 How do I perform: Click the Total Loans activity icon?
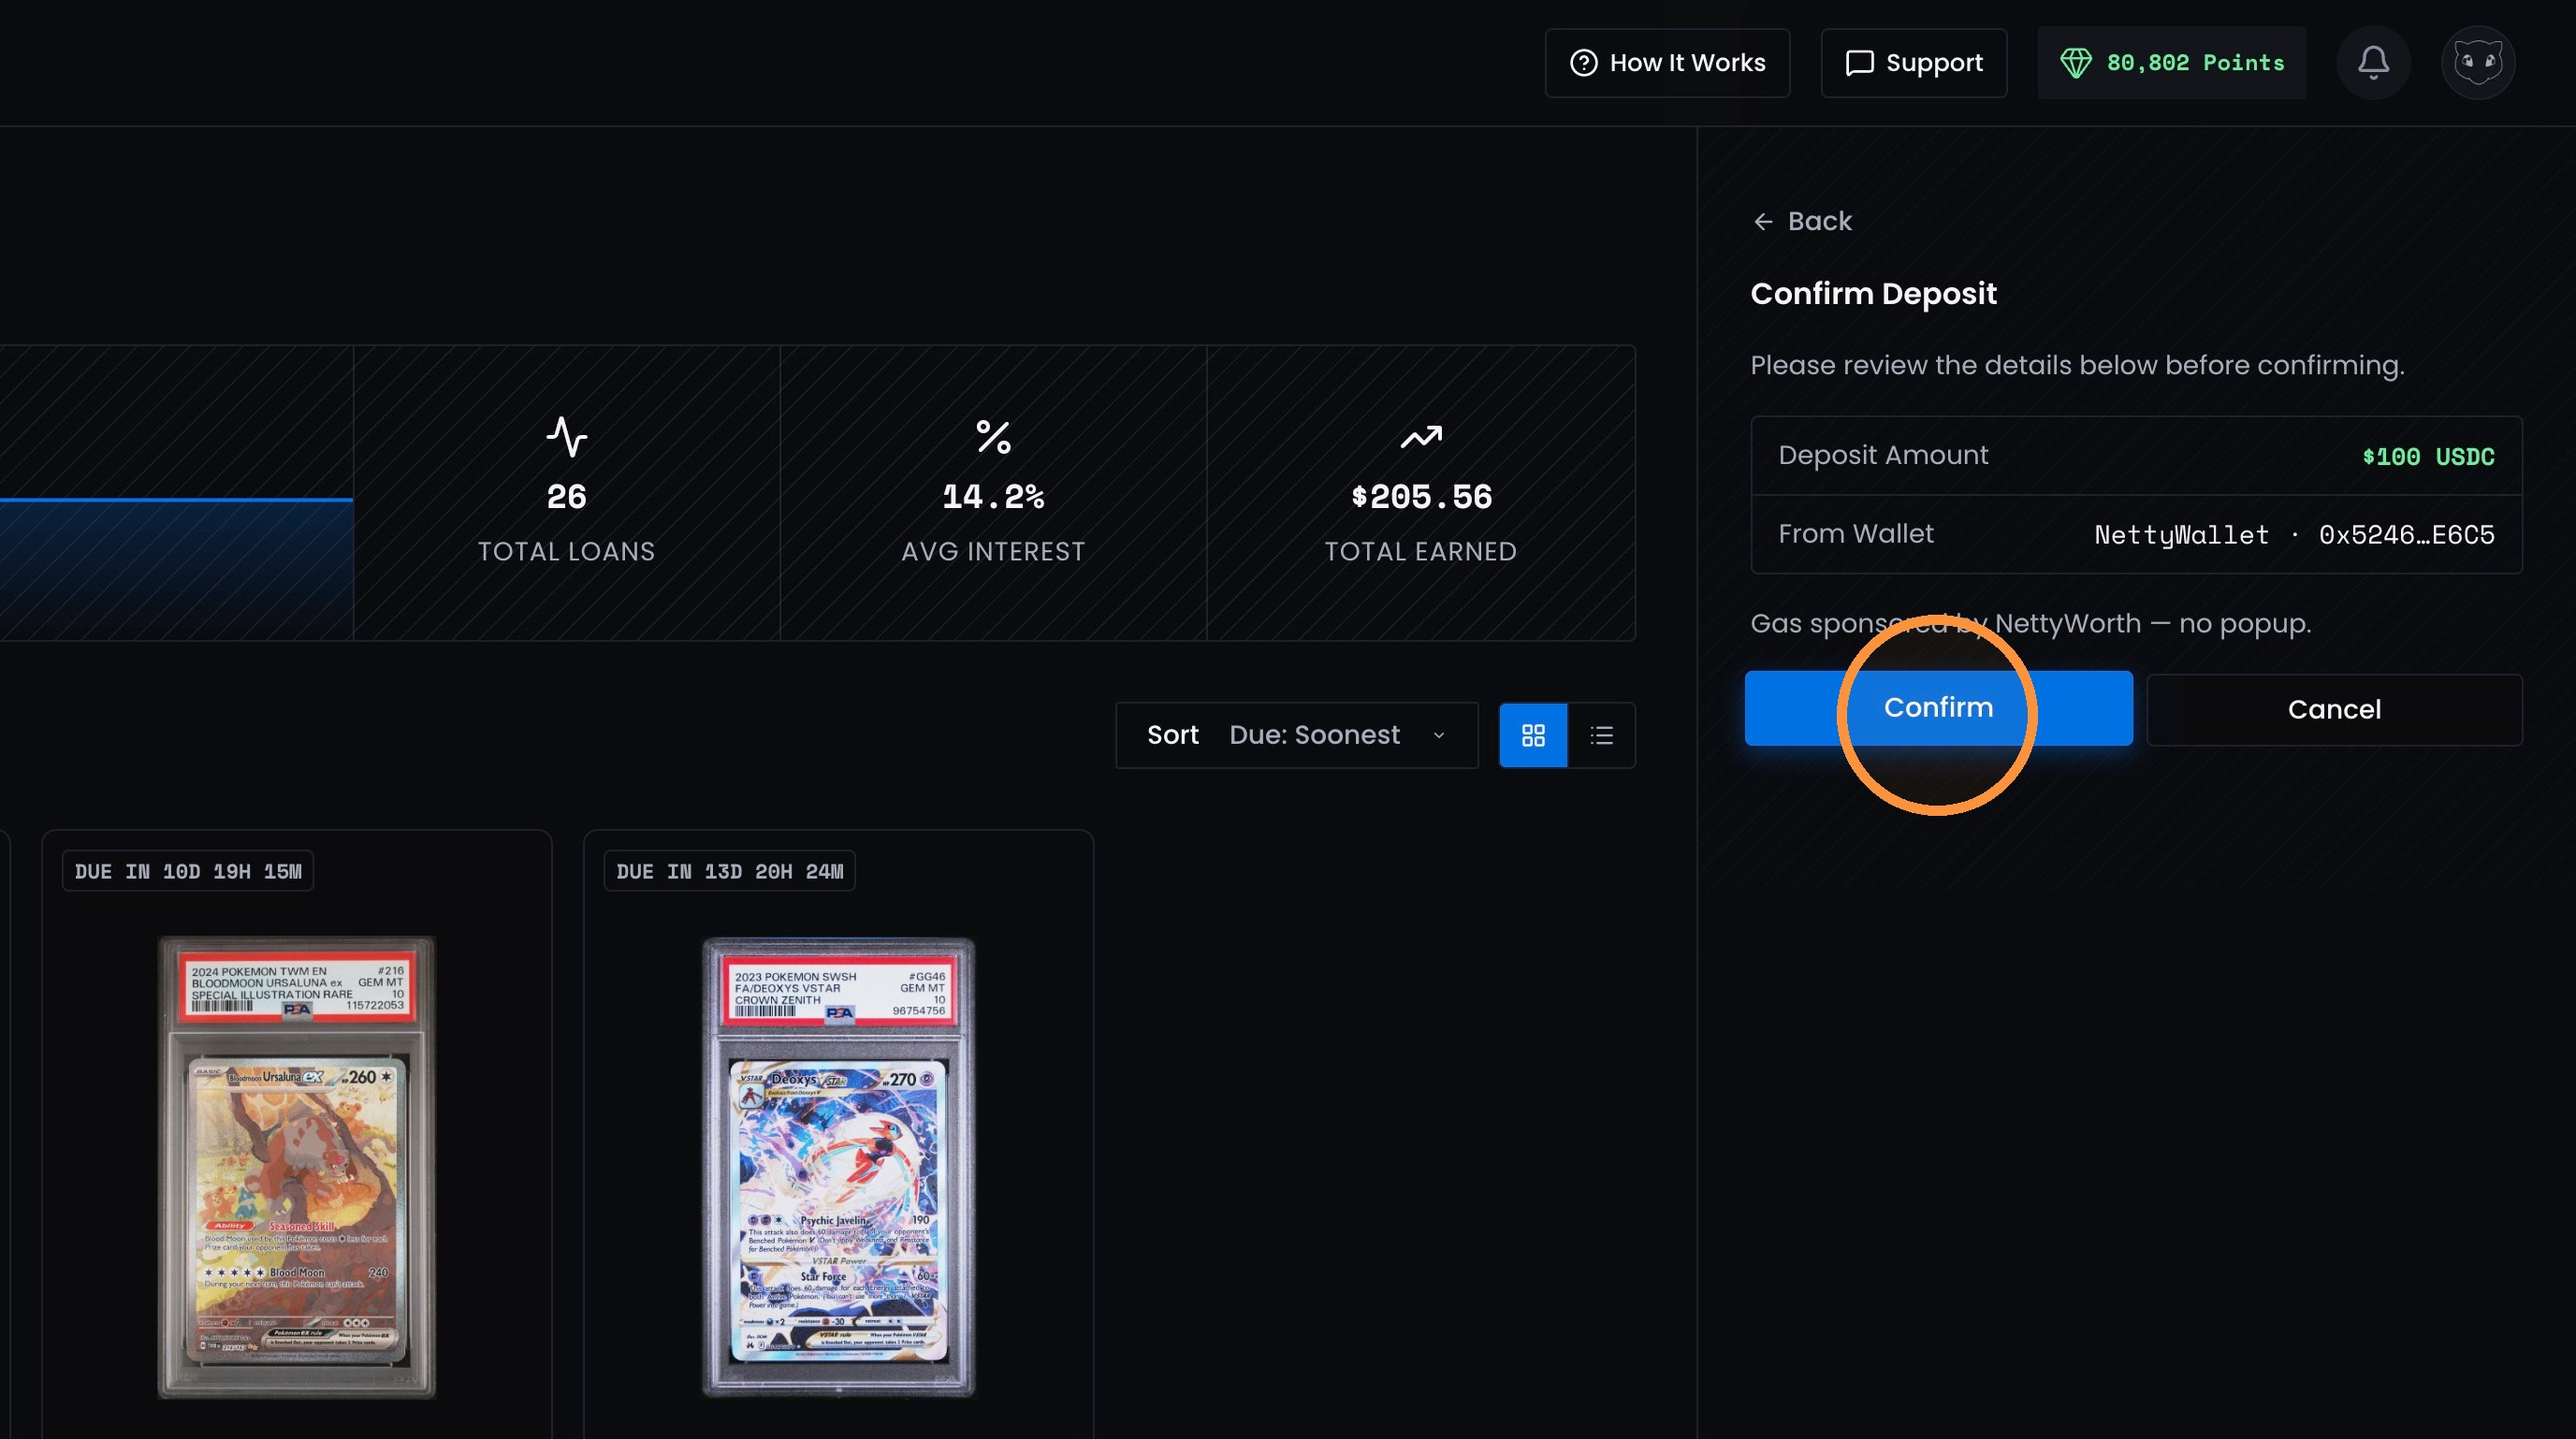pos(566,437)
